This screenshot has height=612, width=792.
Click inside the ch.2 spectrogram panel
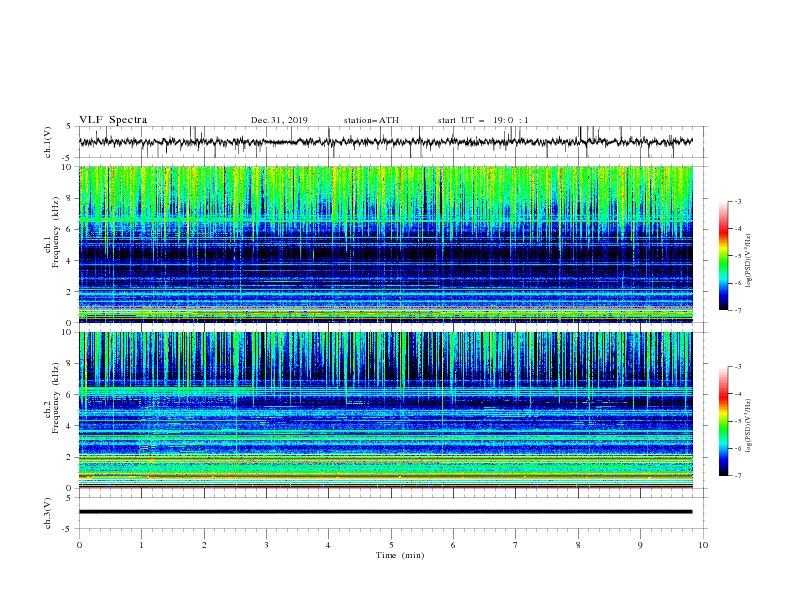386,410
